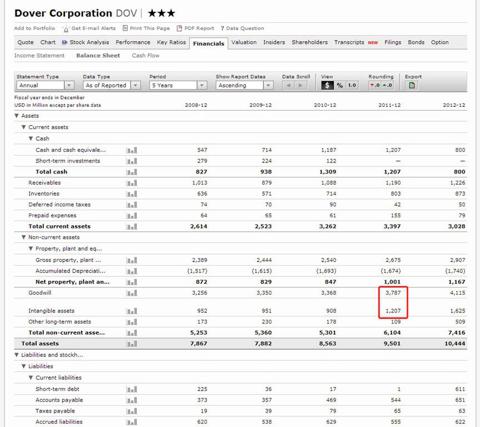
Task: Open the Bonds tab
Action: click(x=416, y=42)
